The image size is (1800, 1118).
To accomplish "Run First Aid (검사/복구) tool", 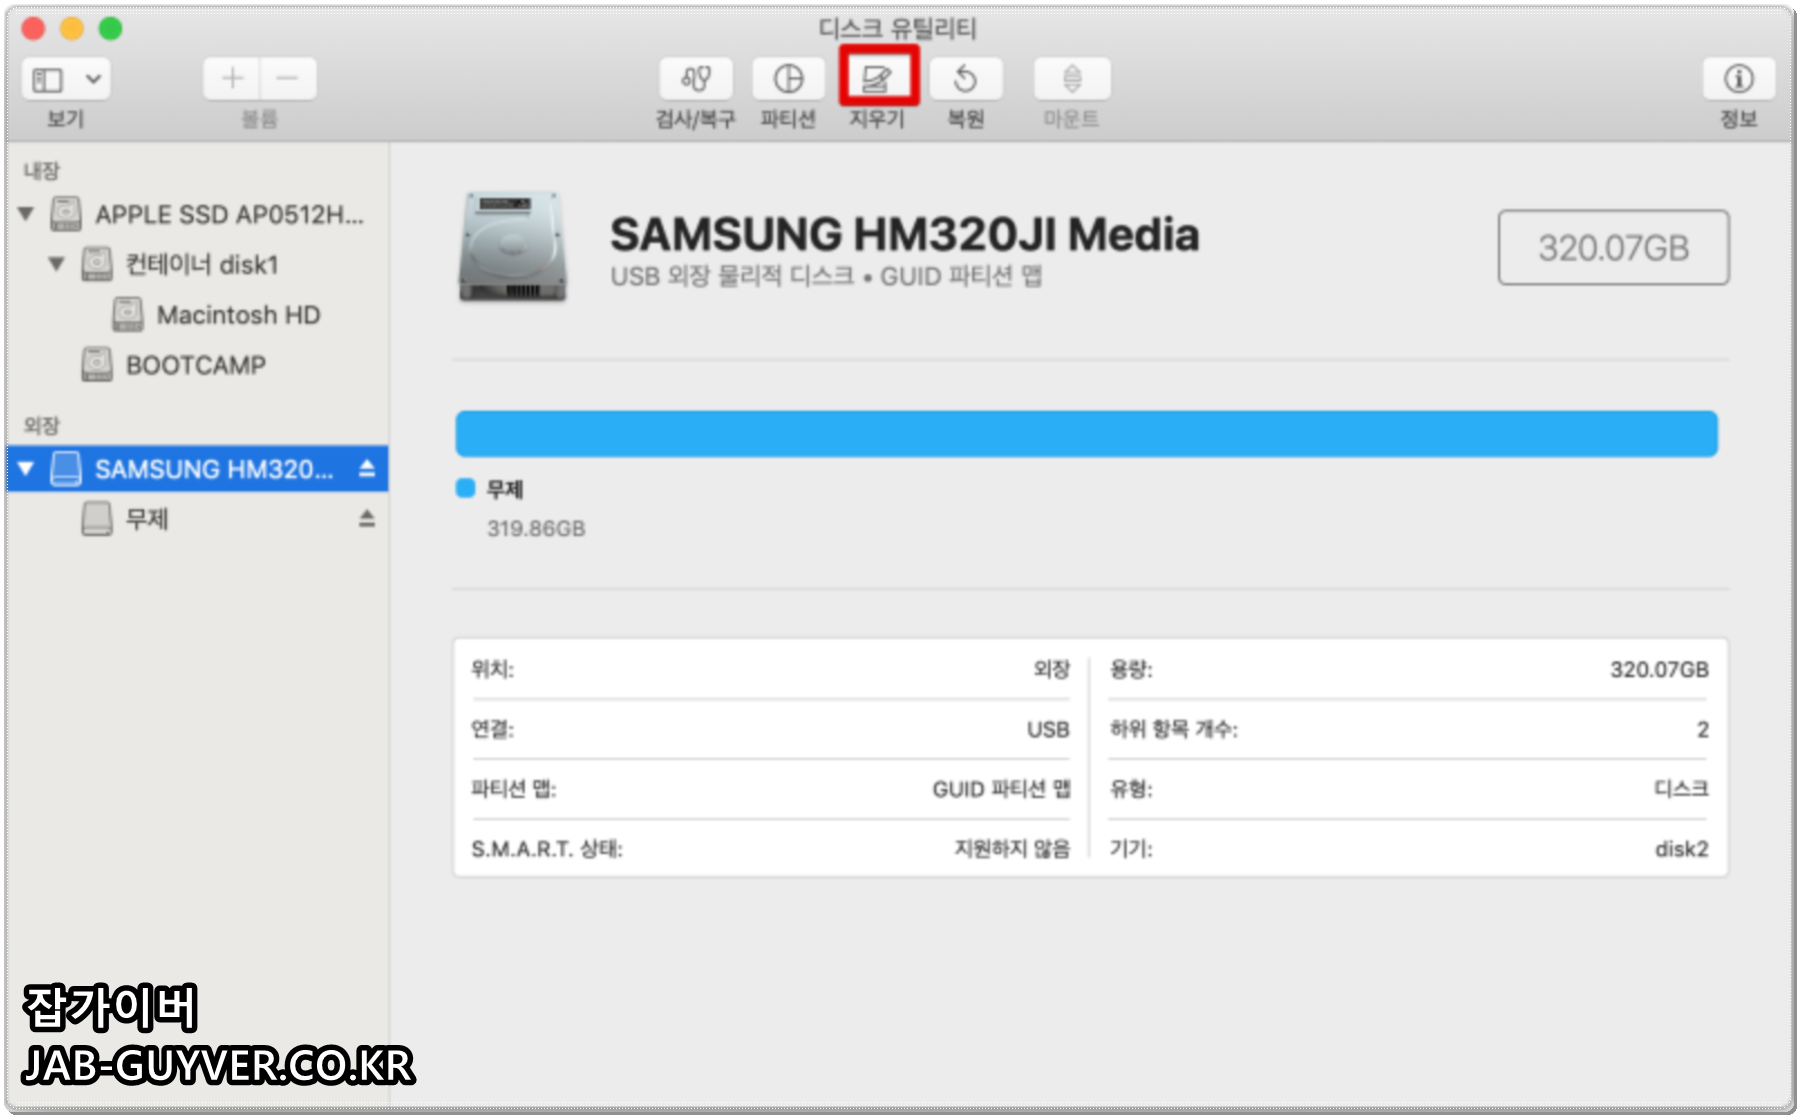I will [695, 79].
